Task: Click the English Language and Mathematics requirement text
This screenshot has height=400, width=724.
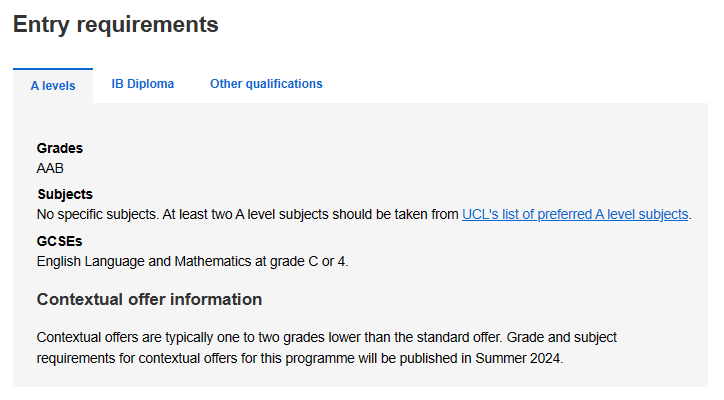Action: click(x=192, y=261)
